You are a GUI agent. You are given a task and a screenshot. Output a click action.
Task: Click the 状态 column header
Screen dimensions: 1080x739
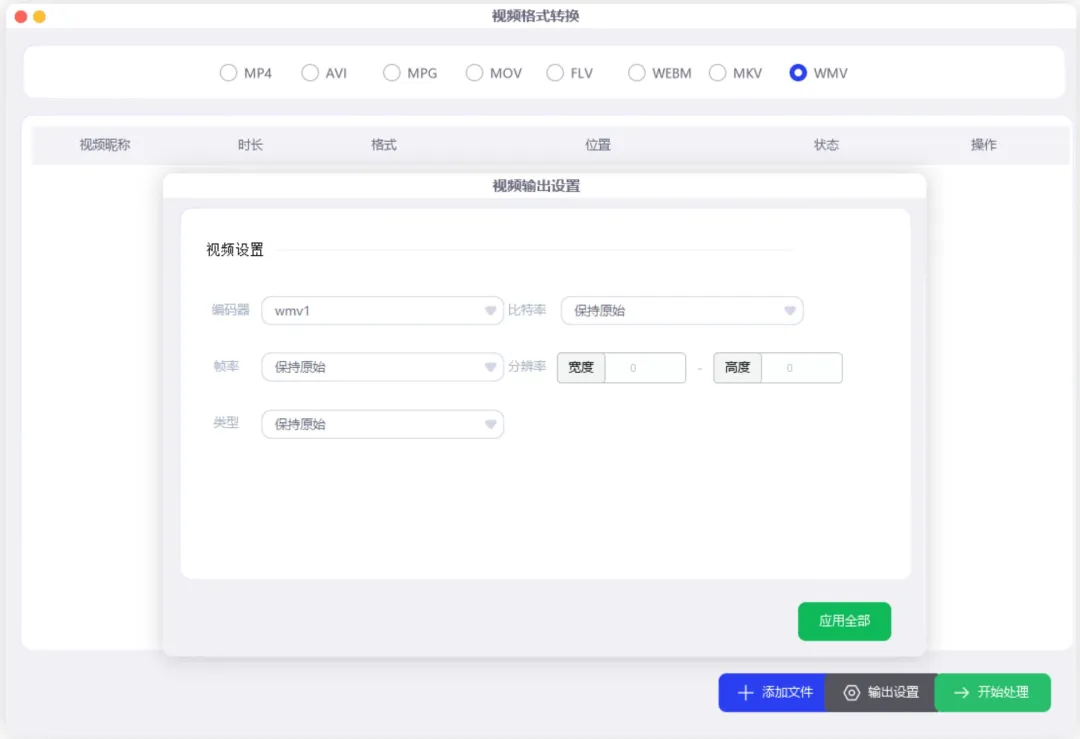pos(826,144)
